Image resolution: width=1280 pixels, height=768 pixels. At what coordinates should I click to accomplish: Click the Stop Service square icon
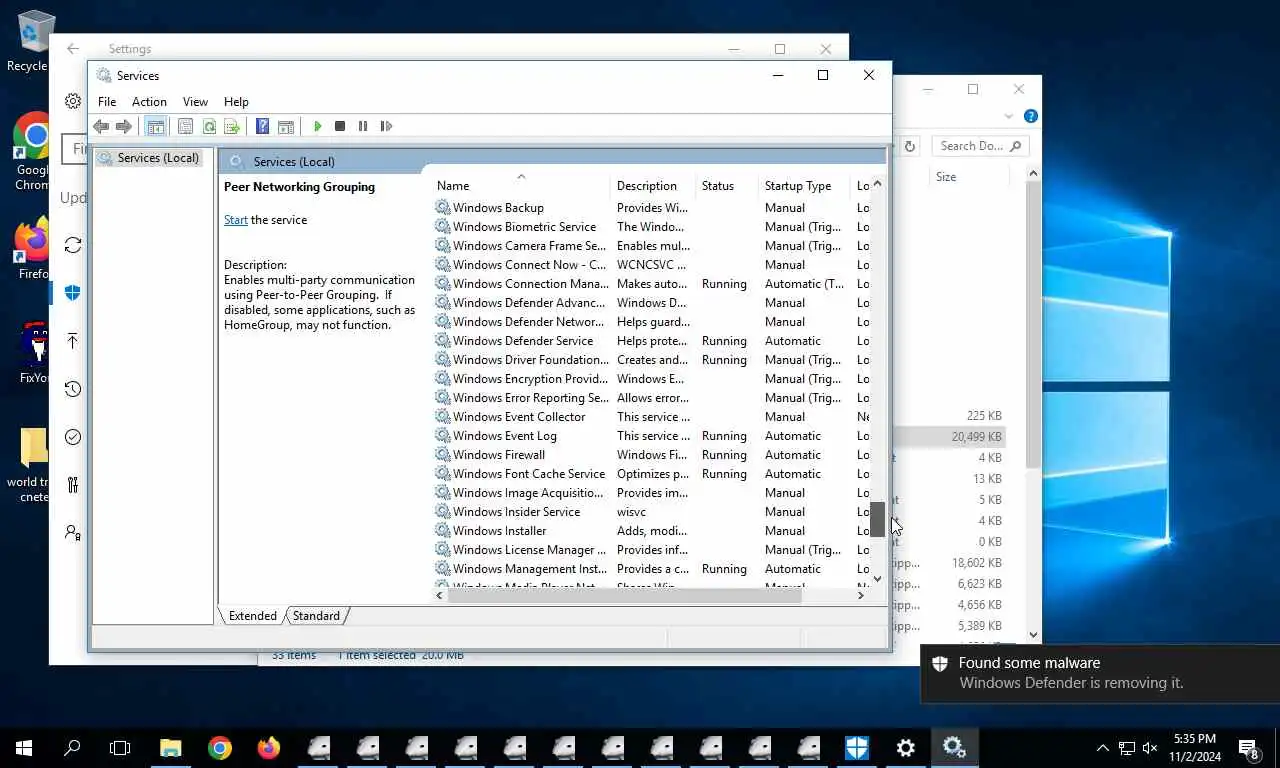point(340,126)
